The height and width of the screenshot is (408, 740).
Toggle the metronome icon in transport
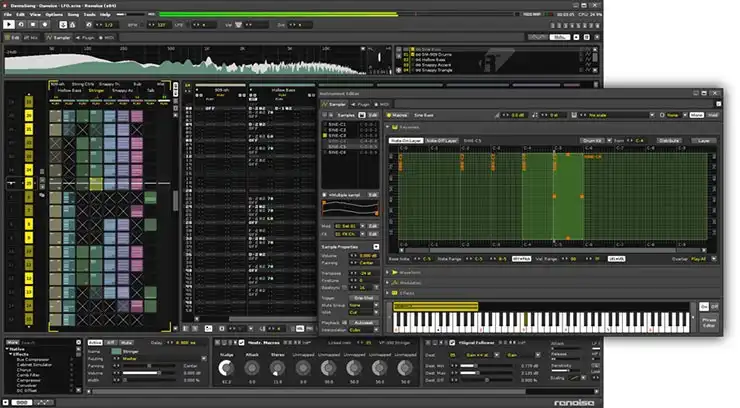click(x=72, y=25)
